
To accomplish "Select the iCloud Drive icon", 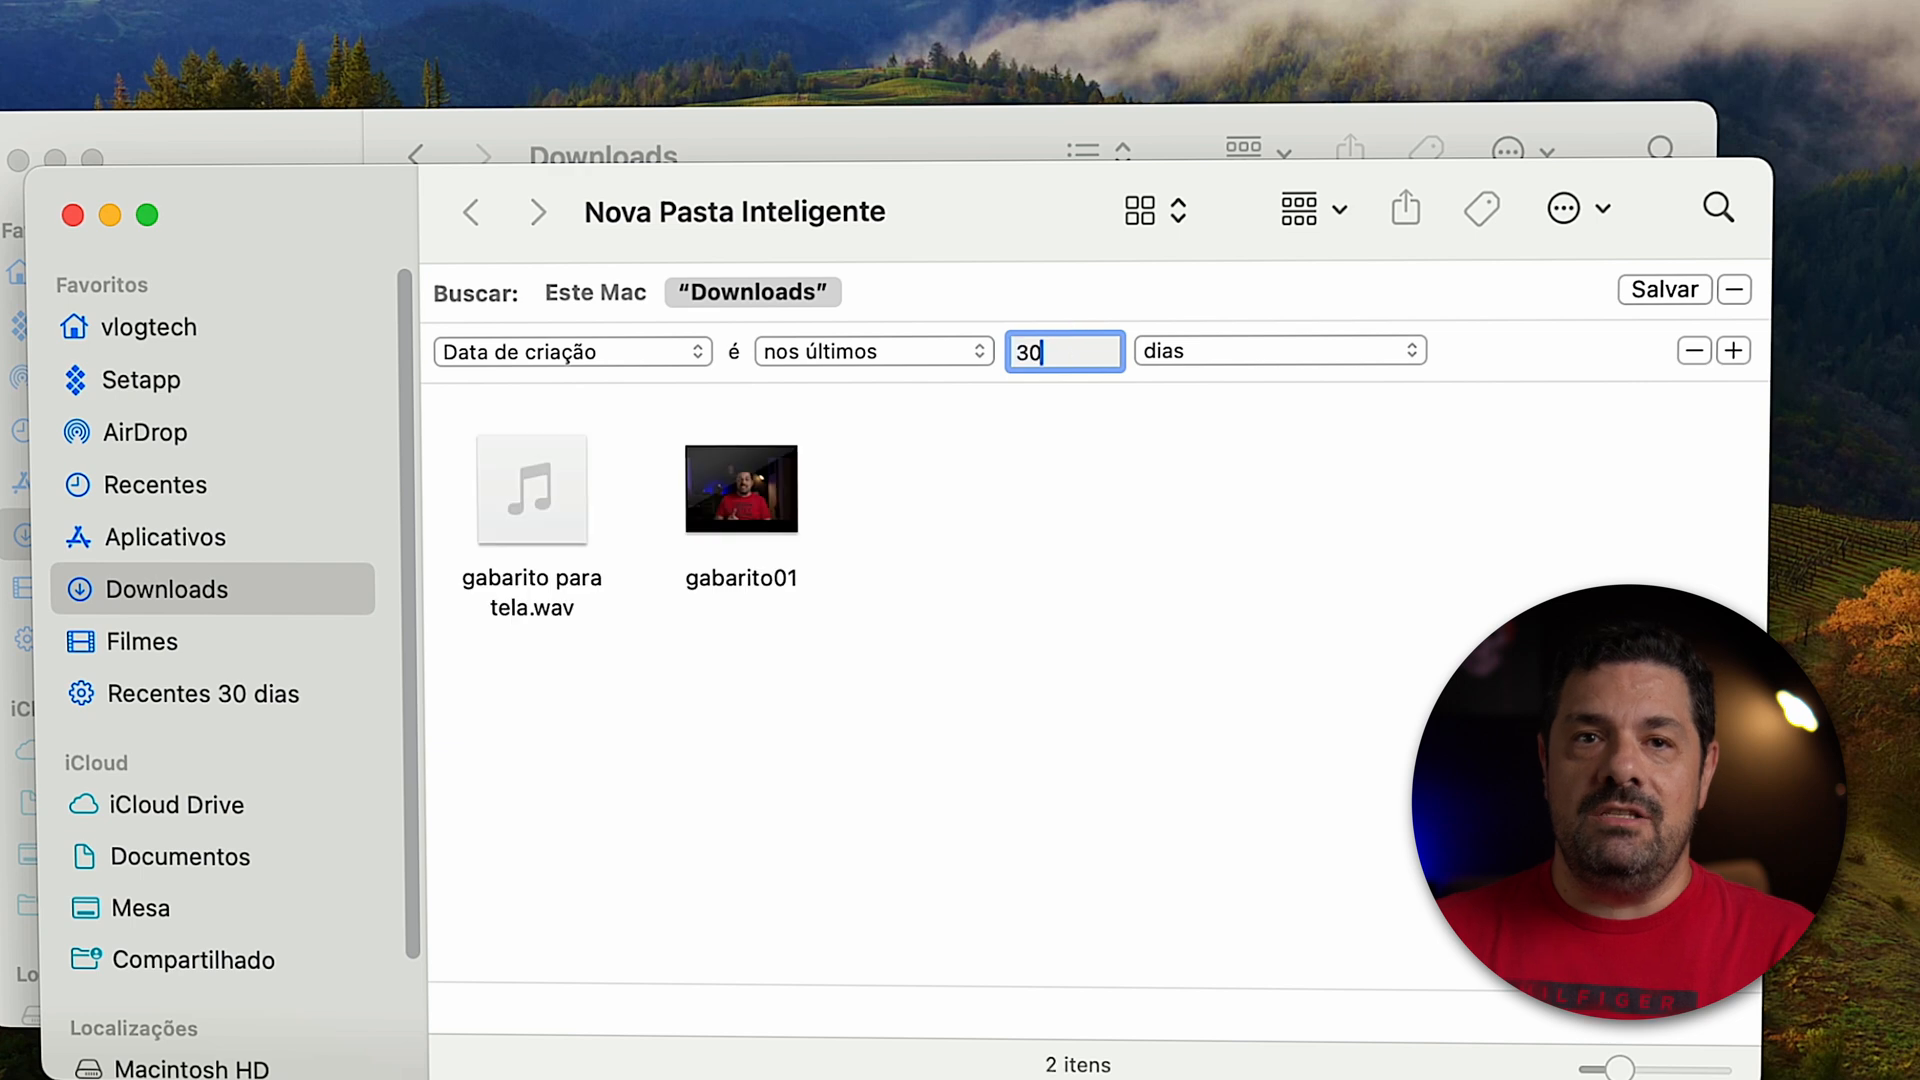I will point(84,803).
